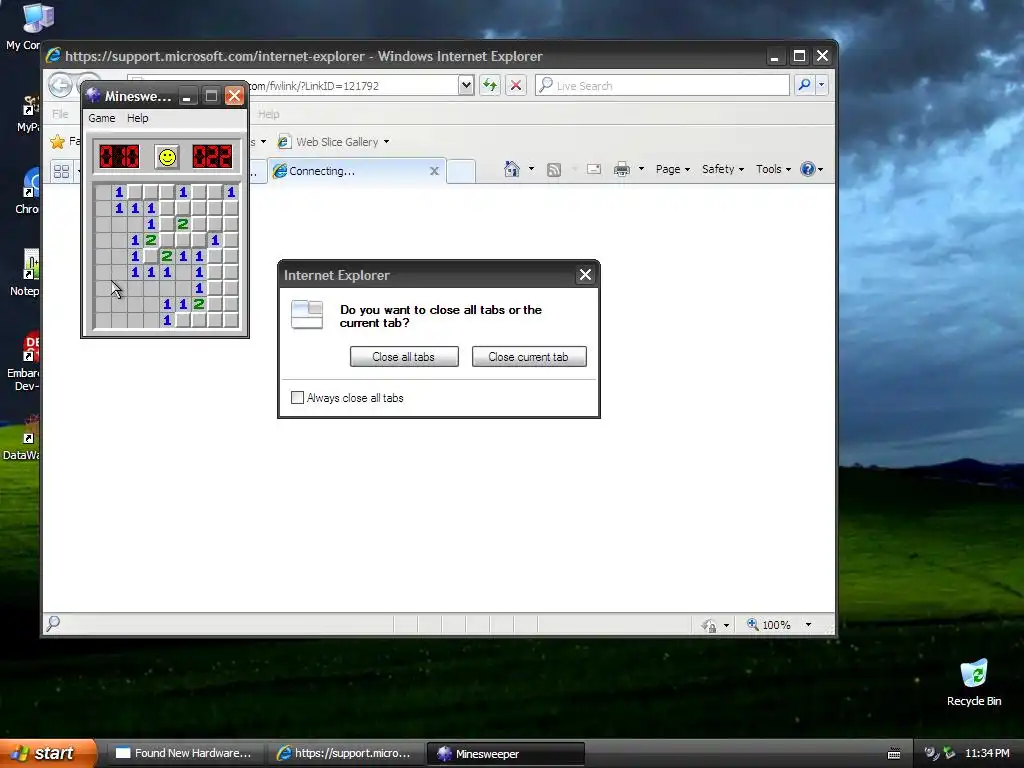The image size is (1024, 768).
Task: Close the Connecting... tab
Action: (x=434, y=171)
